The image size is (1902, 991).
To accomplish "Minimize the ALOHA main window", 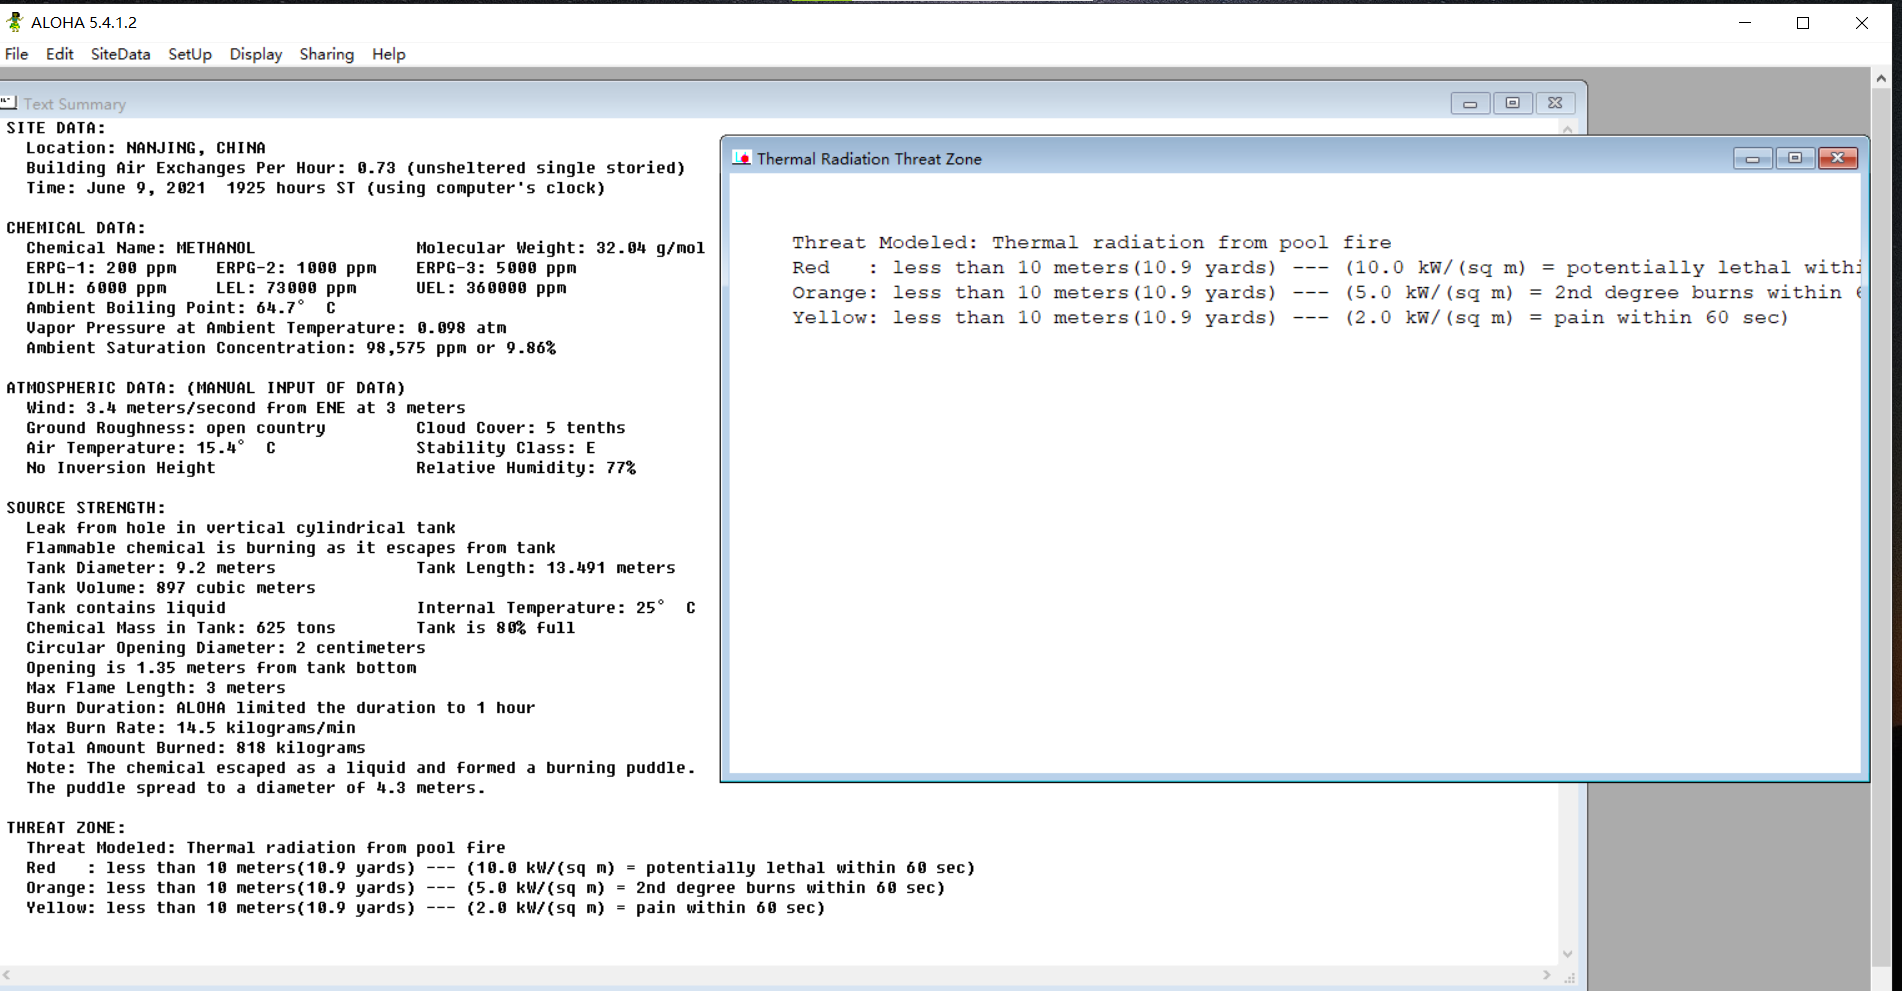I will tap(1745, 22).
